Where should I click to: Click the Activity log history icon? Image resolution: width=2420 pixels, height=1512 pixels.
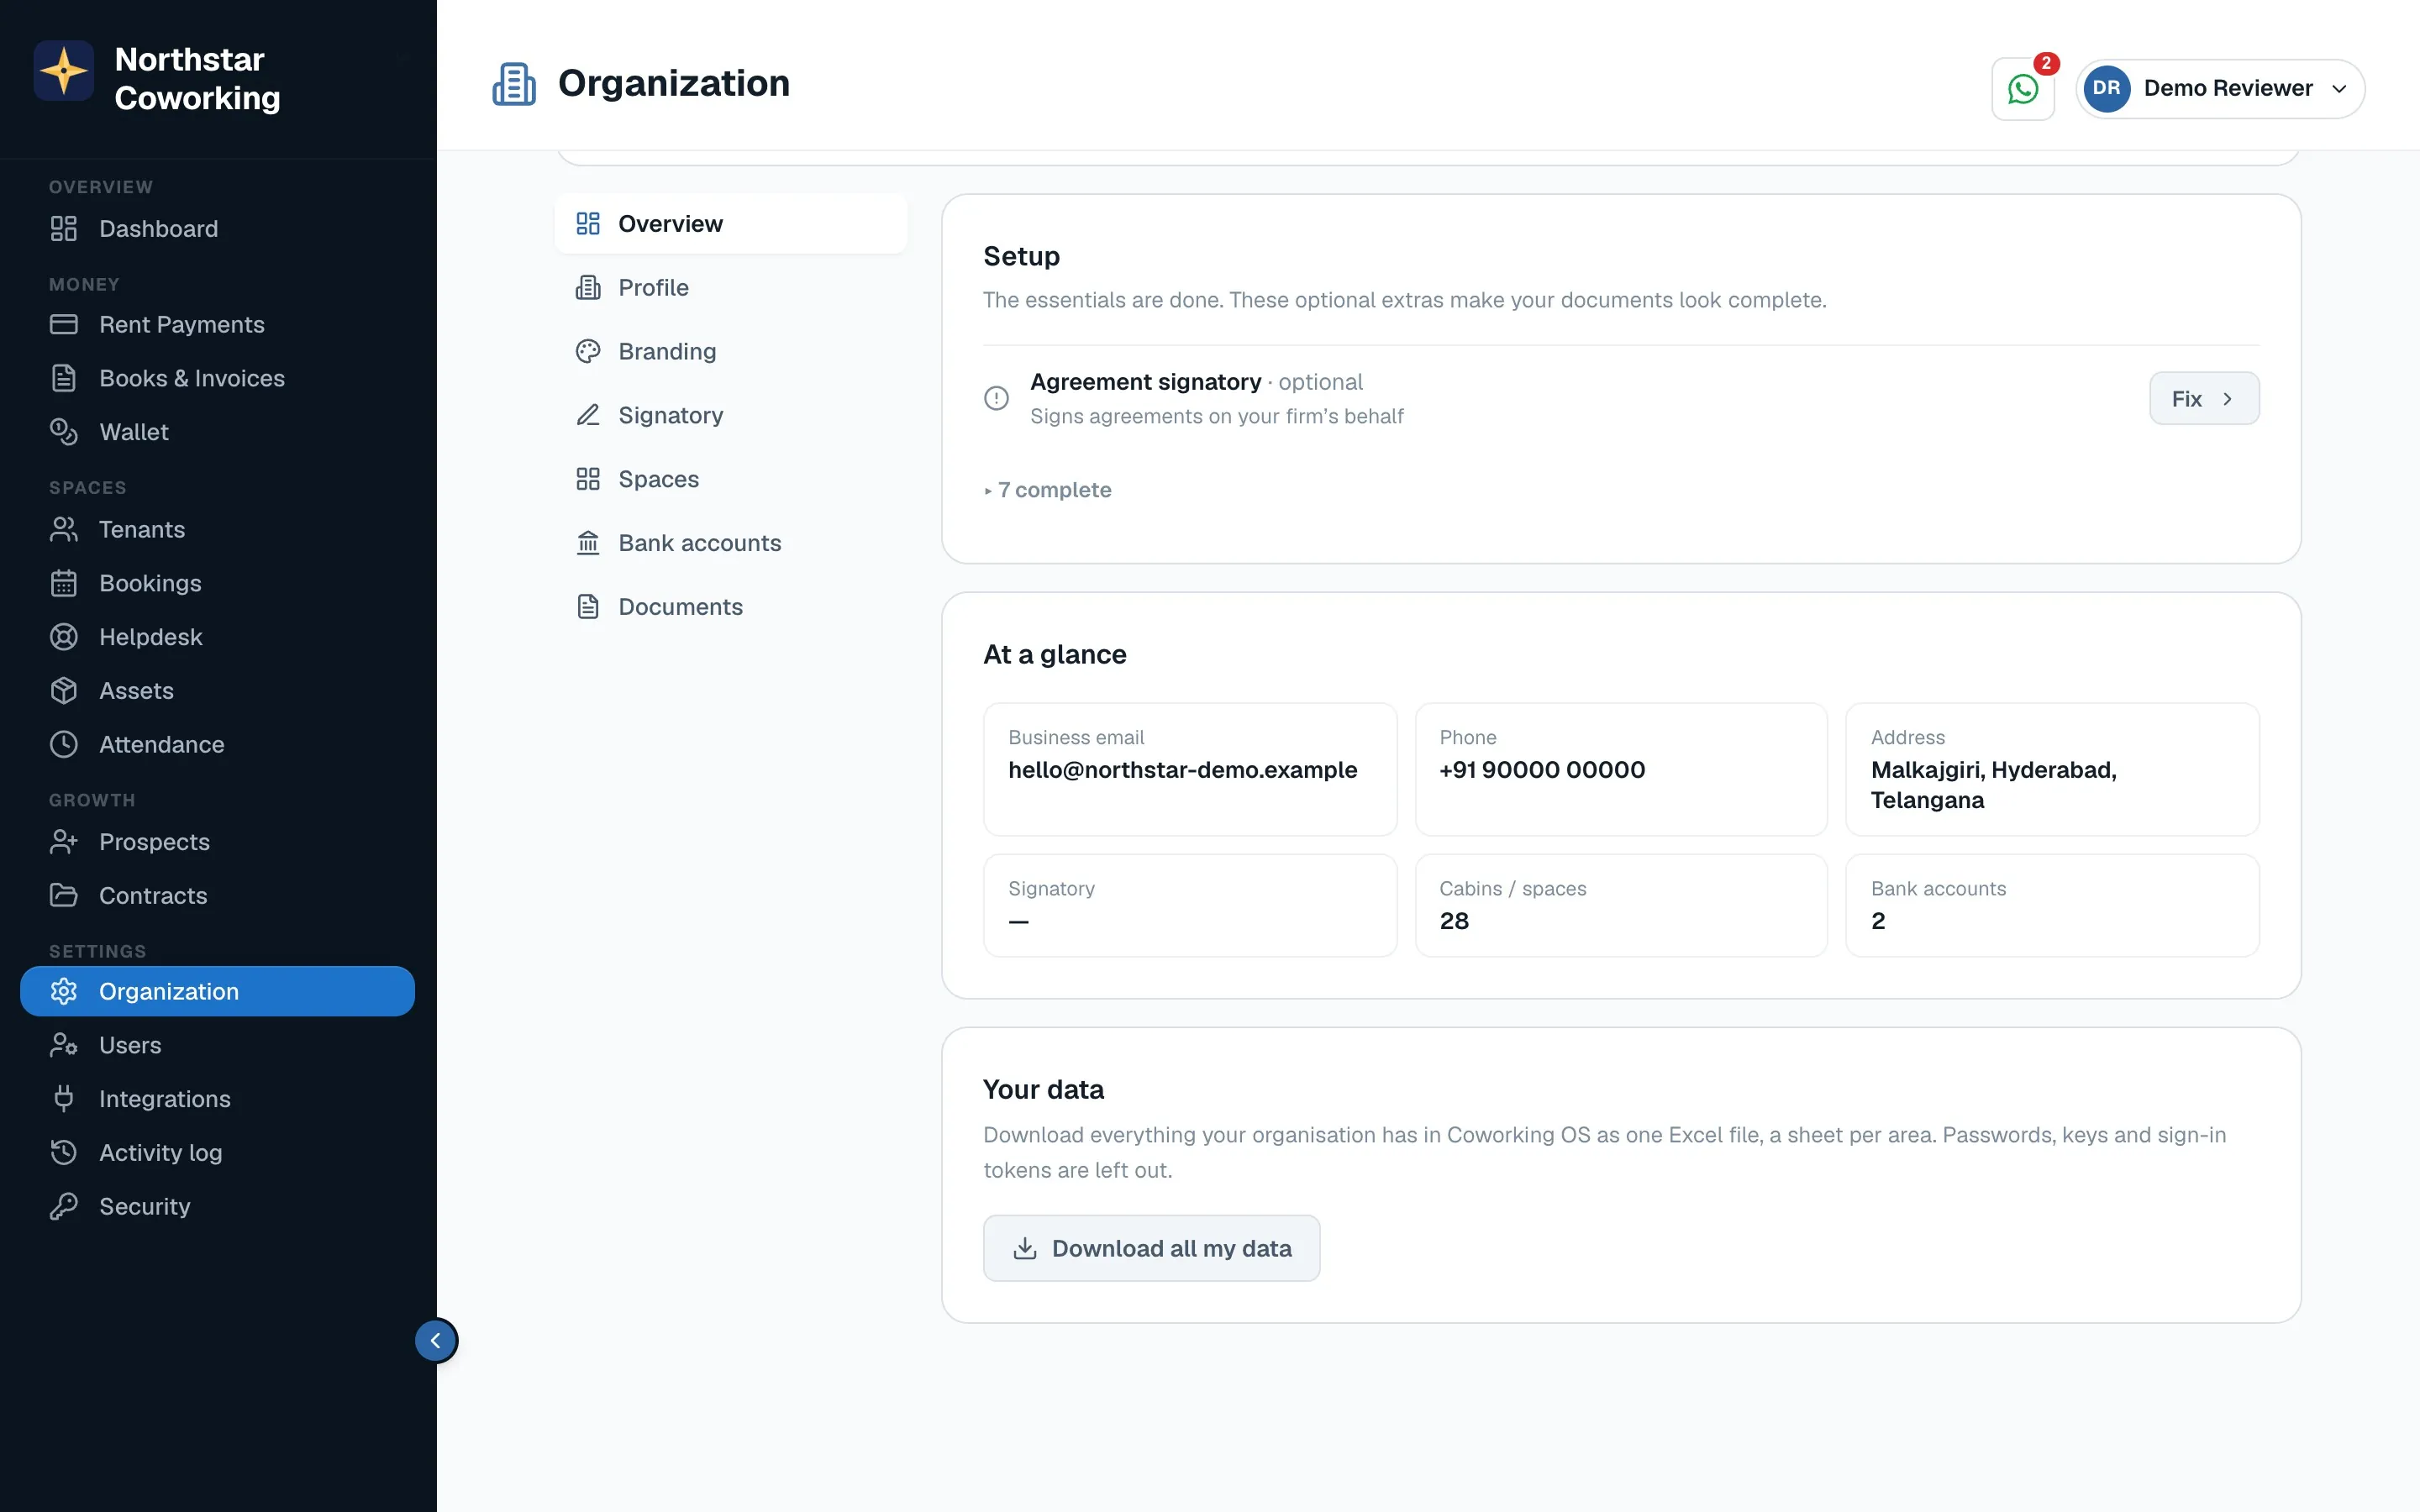(64, 1153)
